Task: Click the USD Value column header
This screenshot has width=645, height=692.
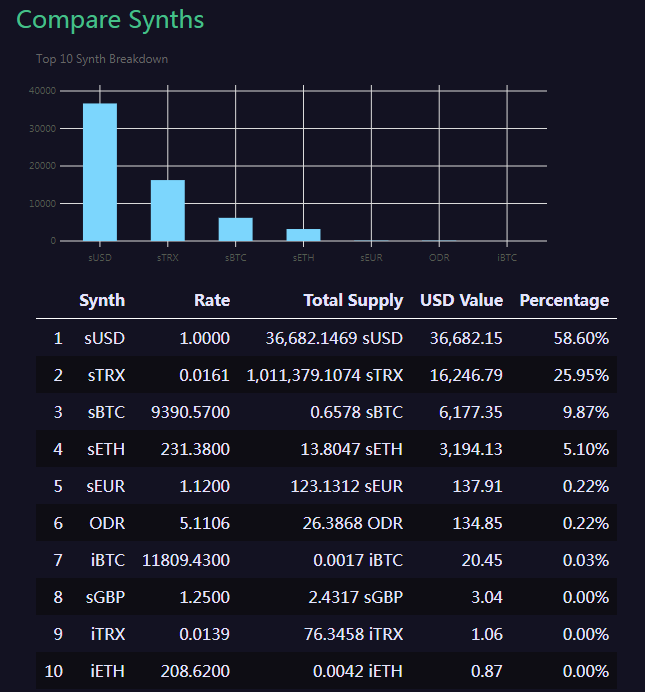Action: click(x=461, y=301)
